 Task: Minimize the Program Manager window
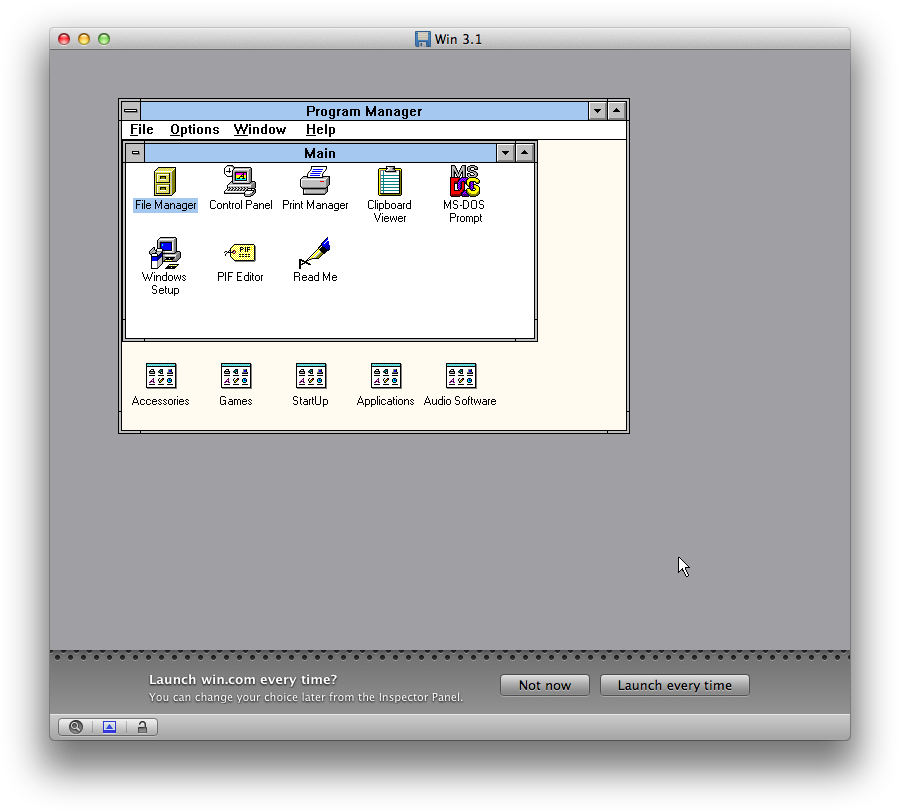point(597,111)
